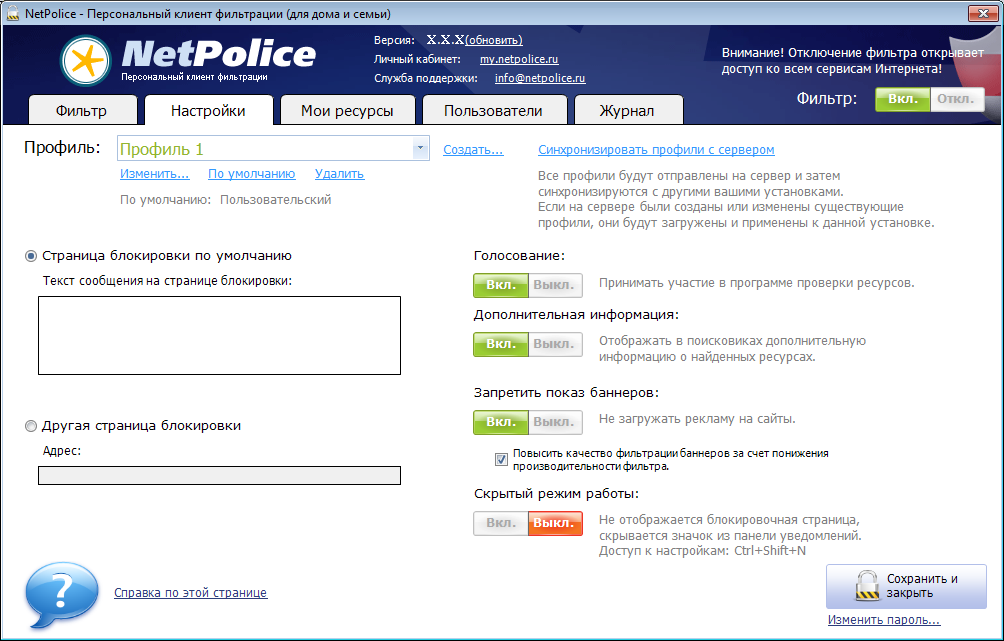Click the Адрес input field
This screenshot has height=641, width=1004.
pyautogui.click(x=220, y=475)
